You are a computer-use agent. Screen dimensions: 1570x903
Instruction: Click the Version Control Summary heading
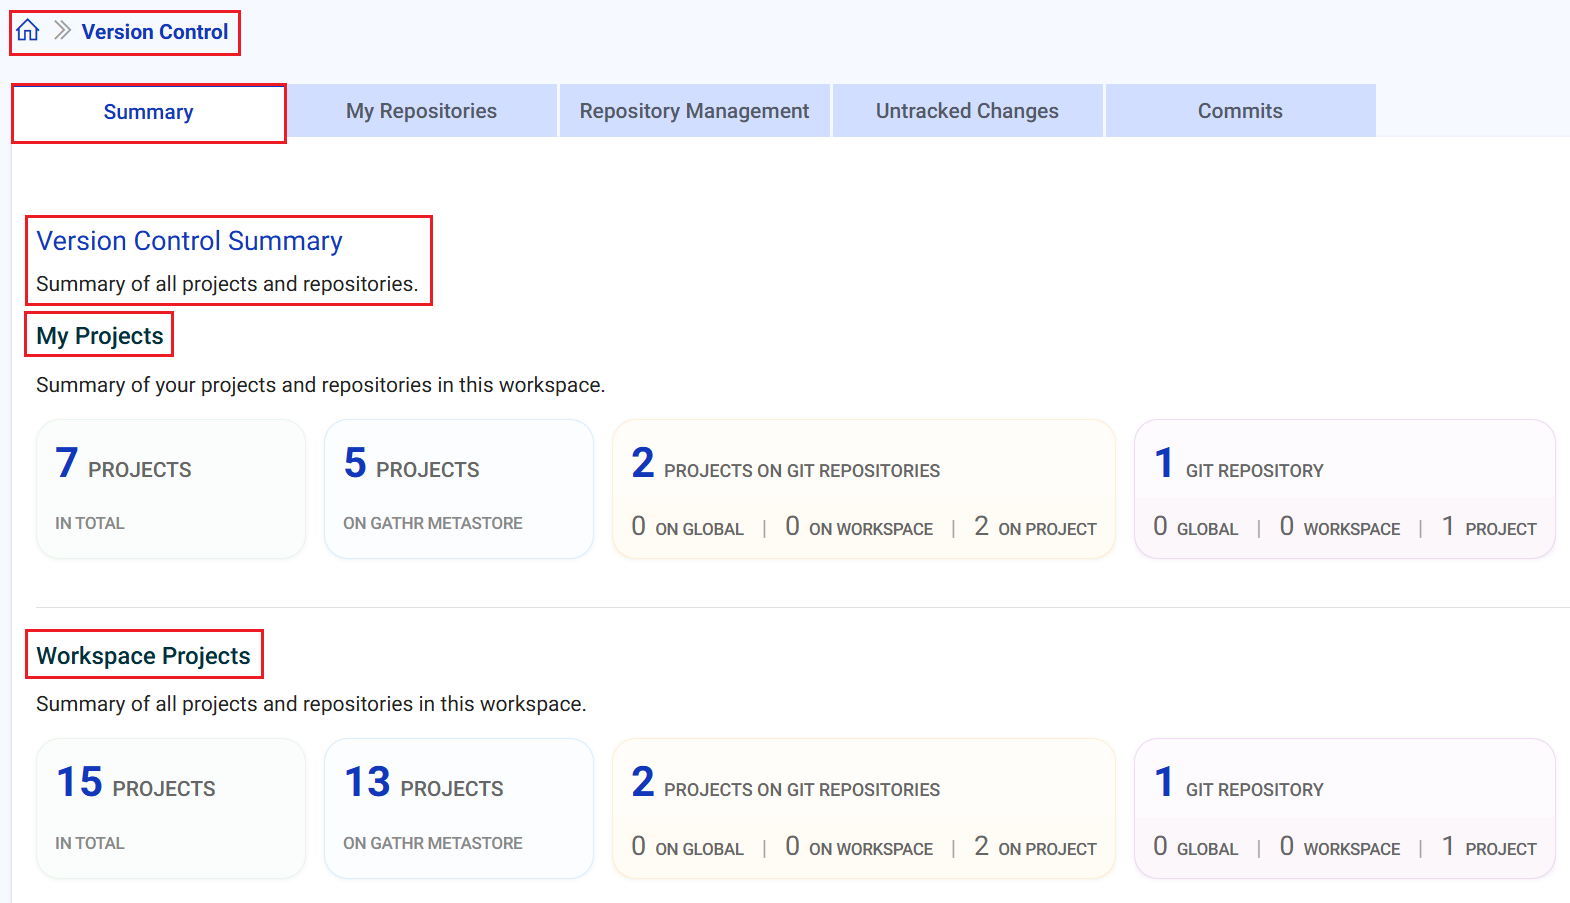click(190, 241)
